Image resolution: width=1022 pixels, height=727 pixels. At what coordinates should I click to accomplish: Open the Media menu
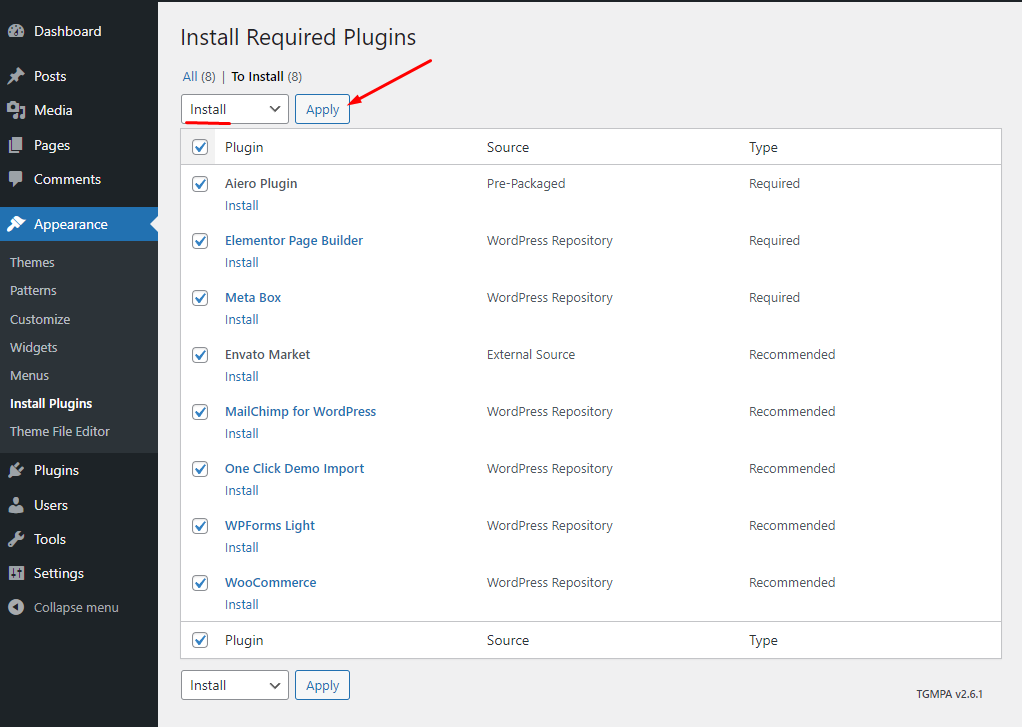click(53, 110)
